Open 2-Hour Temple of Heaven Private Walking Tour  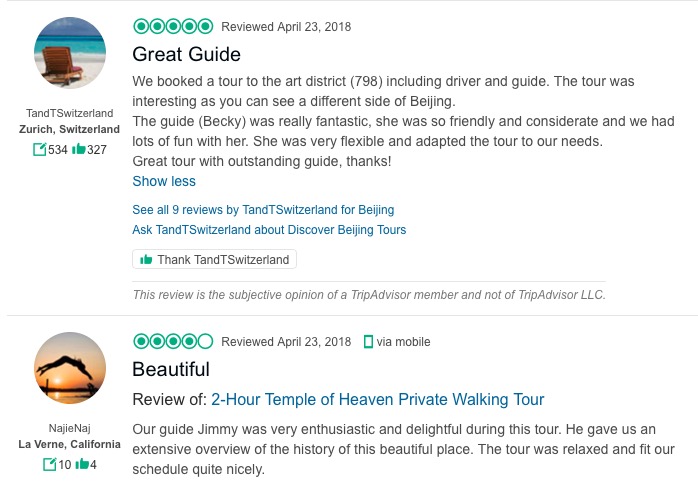tap(378, 400)
